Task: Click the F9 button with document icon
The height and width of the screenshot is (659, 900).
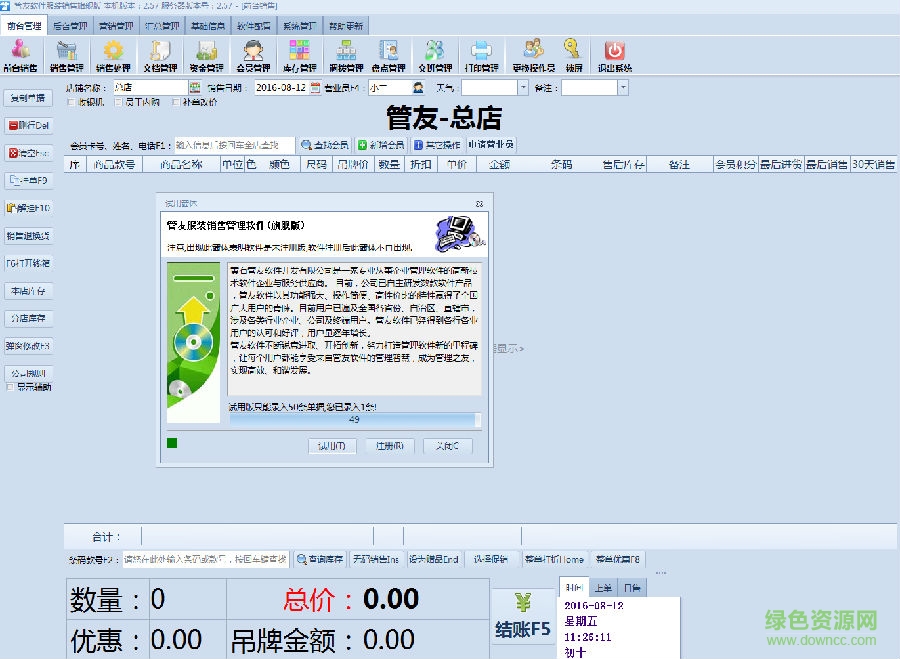Action: [29, 180]
